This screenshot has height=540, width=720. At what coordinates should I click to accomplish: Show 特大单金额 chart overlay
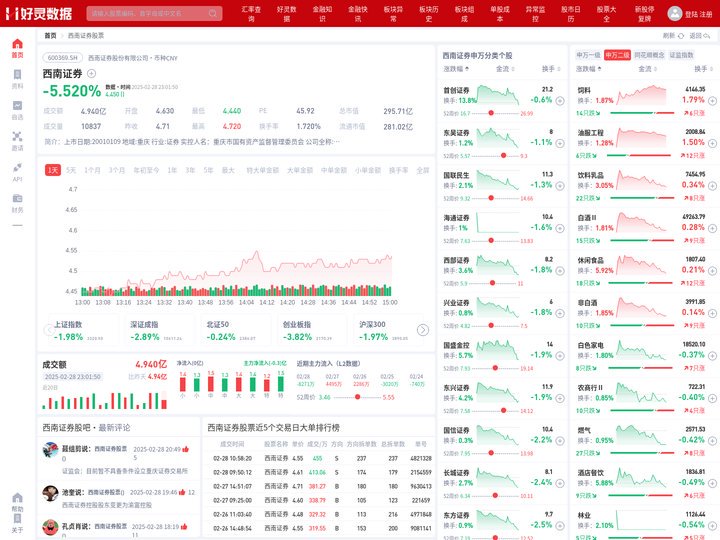(x=263, y=170)
